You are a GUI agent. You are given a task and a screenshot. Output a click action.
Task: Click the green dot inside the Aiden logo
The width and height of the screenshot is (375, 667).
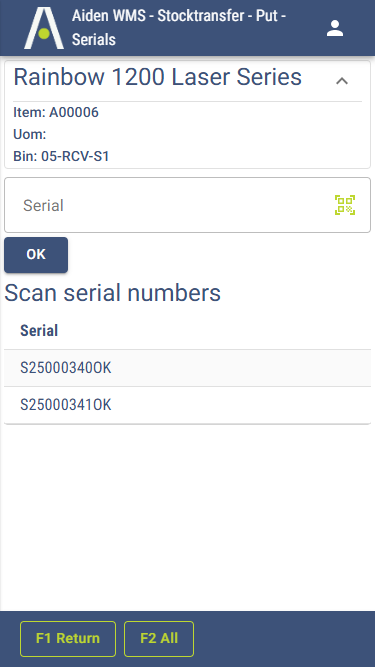click(44, 33)
